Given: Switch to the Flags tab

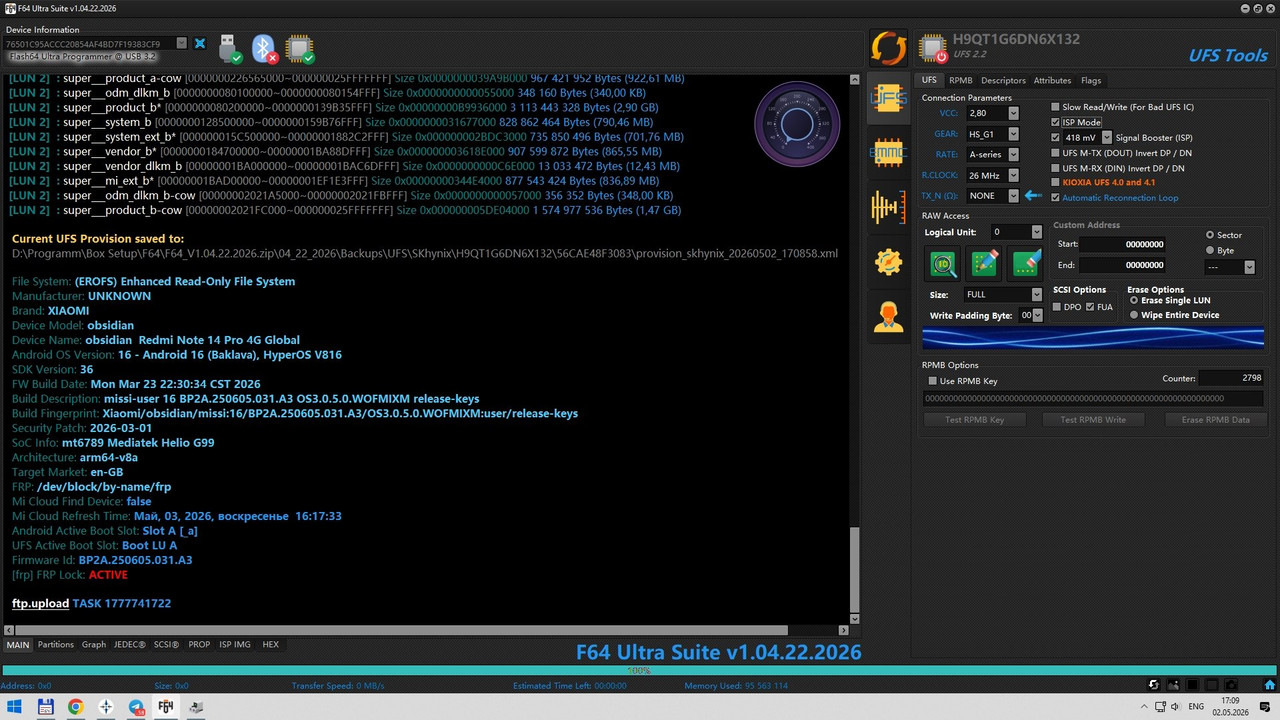Looking at the screenshot, I should click(1091, 80).
